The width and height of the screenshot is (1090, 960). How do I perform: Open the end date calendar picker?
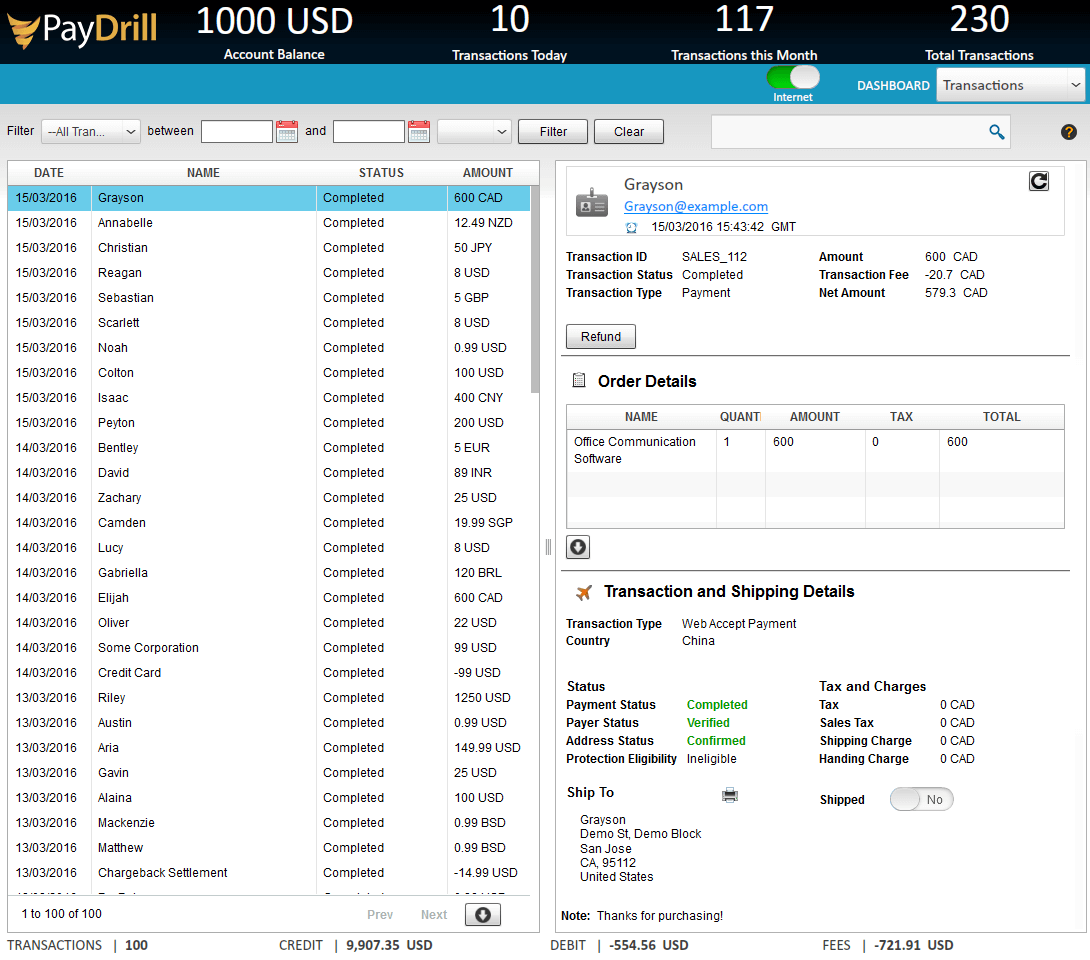coord(418,131)
